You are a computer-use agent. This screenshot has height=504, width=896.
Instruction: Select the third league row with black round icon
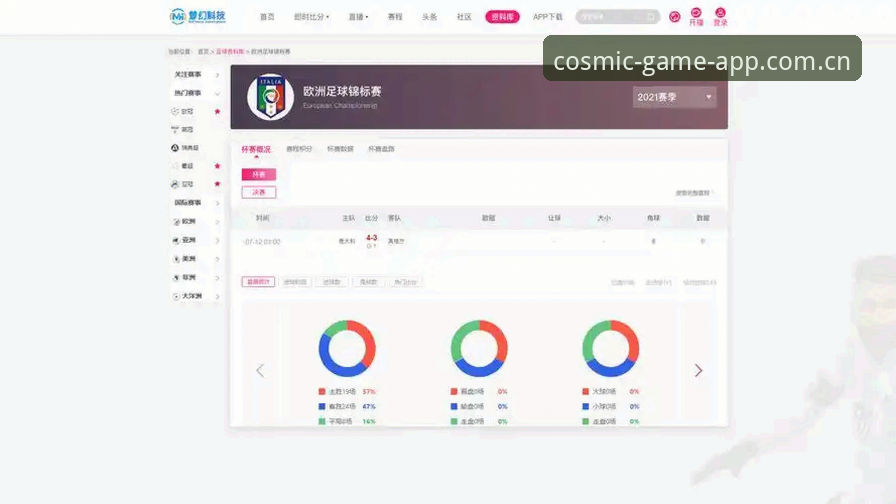(x=175, y=148)
